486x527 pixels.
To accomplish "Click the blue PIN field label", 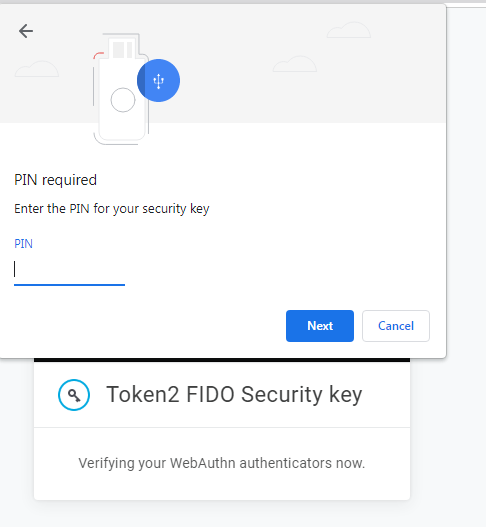I will [23, 244].
